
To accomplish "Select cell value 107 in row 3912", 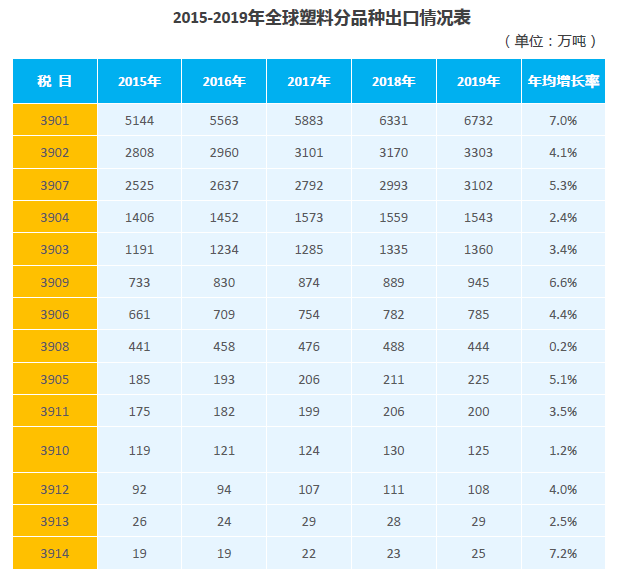I will point(309,489).
